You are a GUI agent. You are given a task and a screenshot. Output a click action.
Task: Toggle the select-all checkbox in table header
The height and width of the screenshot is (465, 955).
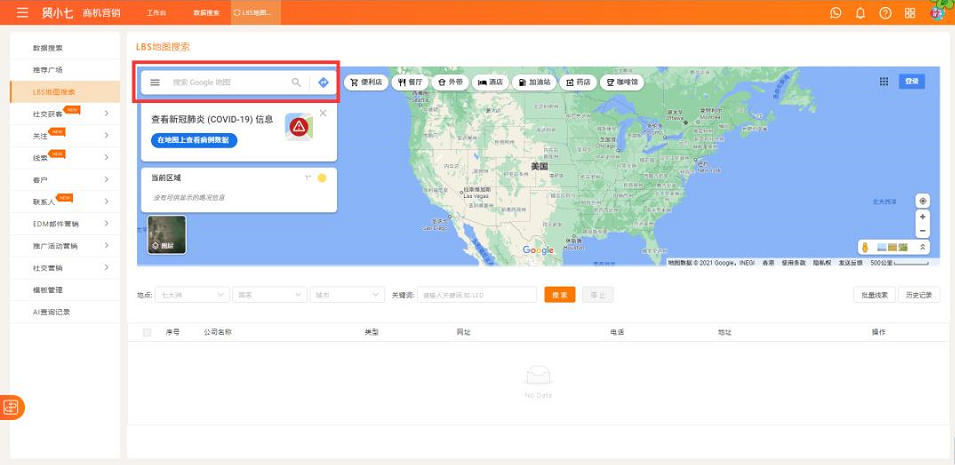point(147,333)
